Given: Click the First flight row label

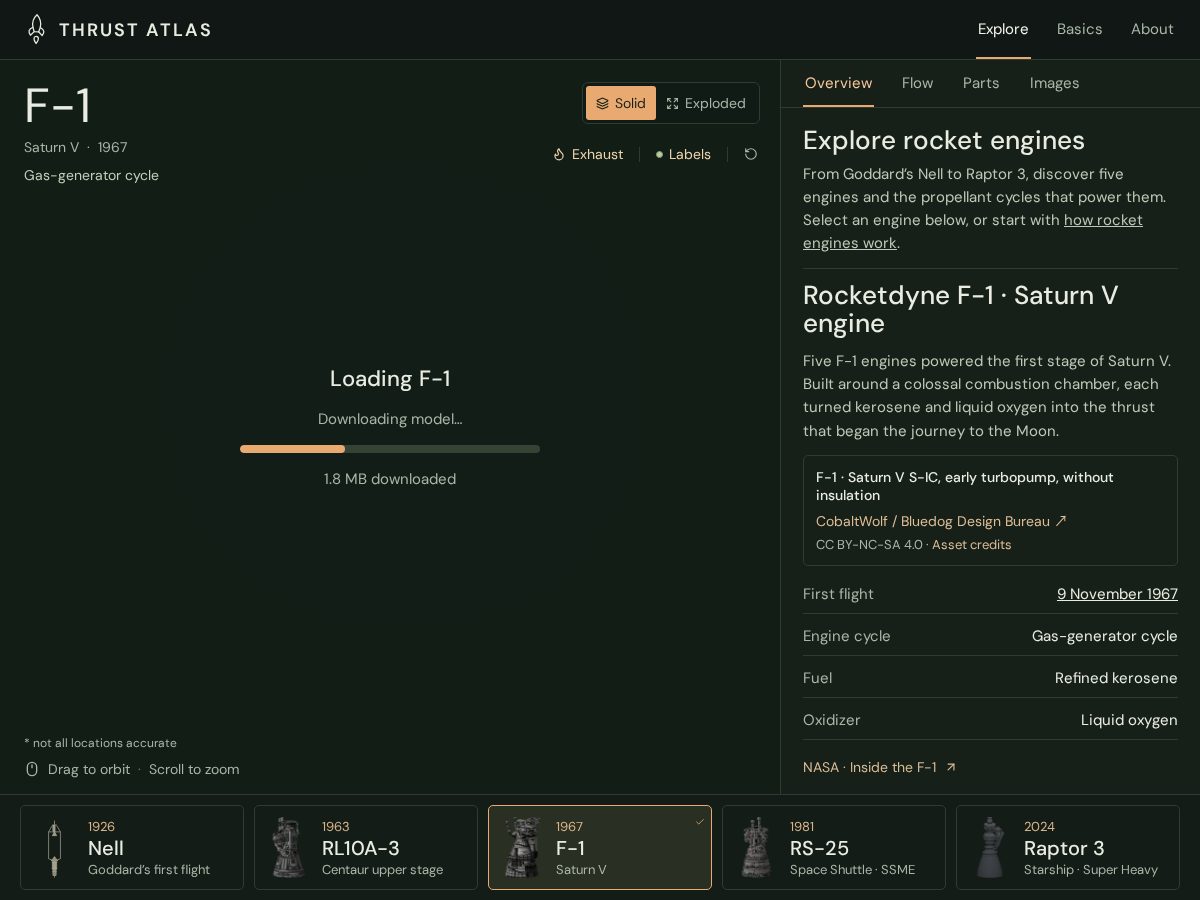Looking at the screenshot, I should click(838, 594).
